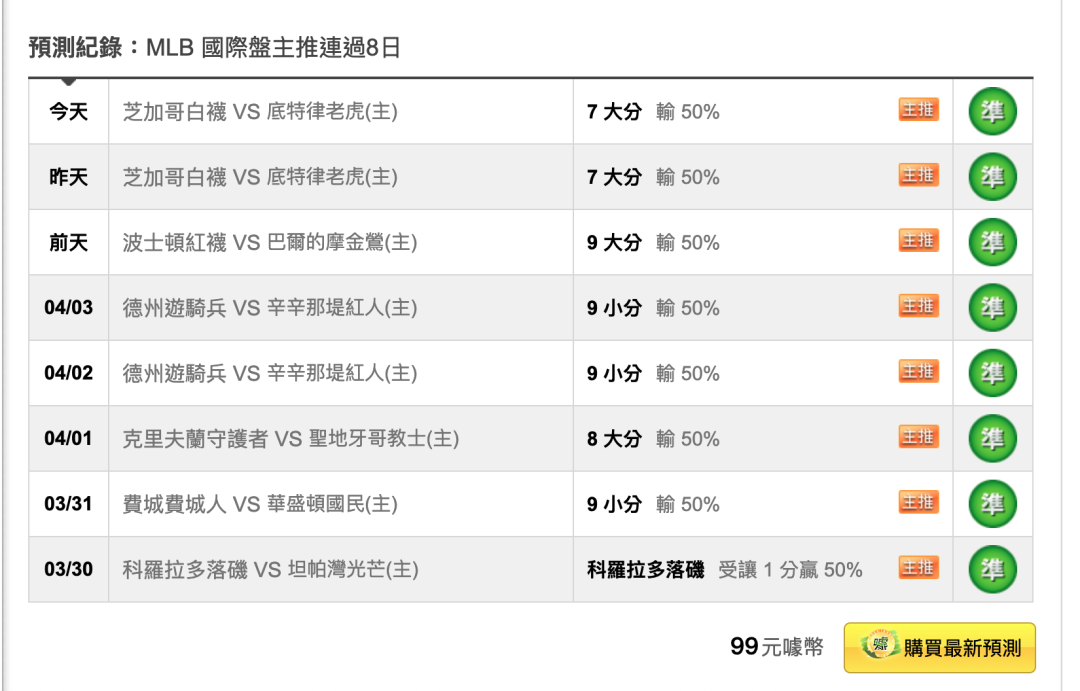Viewport: 1080px width, 691px height.
Task: Open 科羅拉多落磯 VS 坦帕灣光芒 matchup
Action: click(x=271, y=570)
